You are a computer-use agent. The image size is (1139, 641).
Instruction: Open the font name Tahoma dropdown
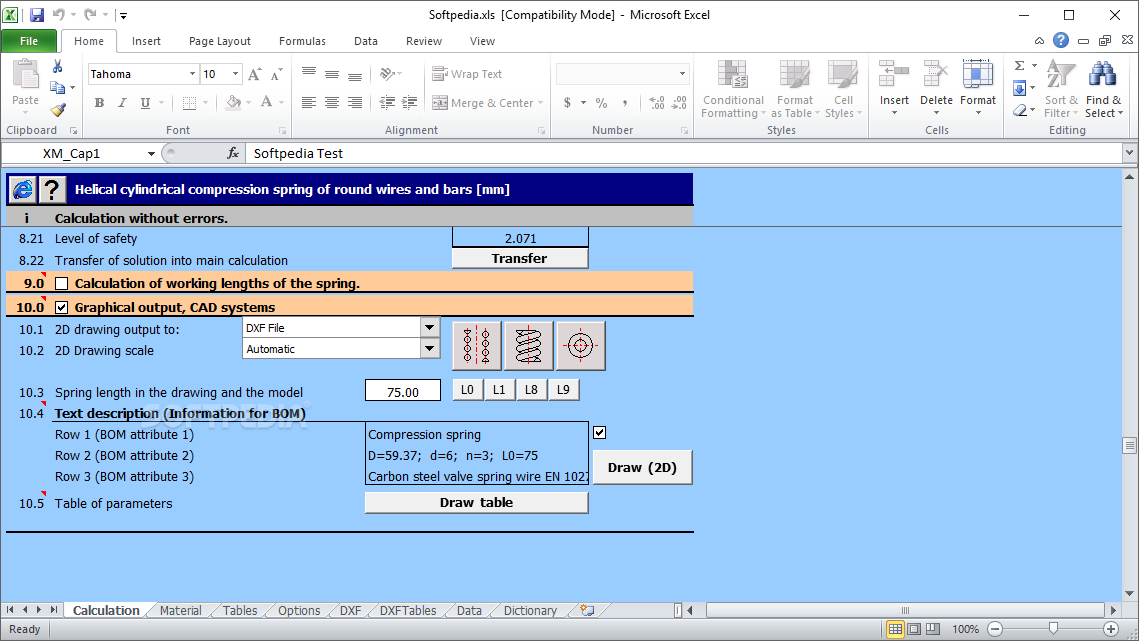tap(192, 74)
